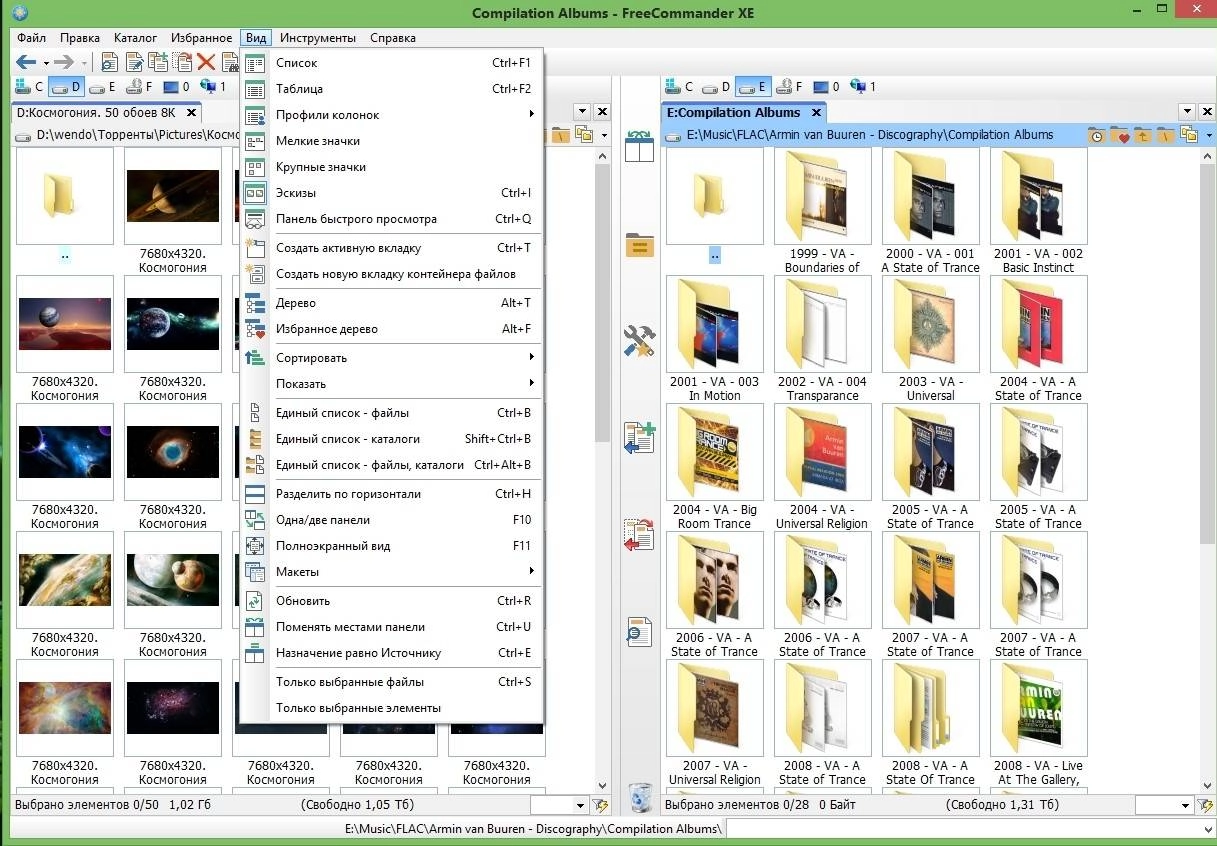Choose Обновить in the Вид menu
The width and height of the screenshot is (1217, 846).
(x=392, y=601)
